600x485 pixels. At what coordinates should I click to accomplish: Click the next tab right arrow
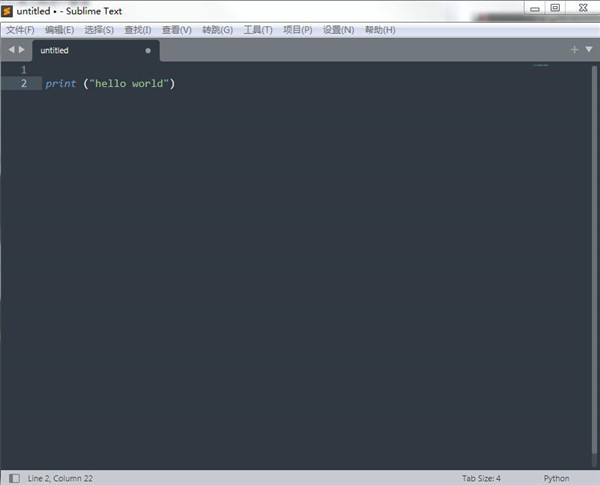(x=22, y=49)
